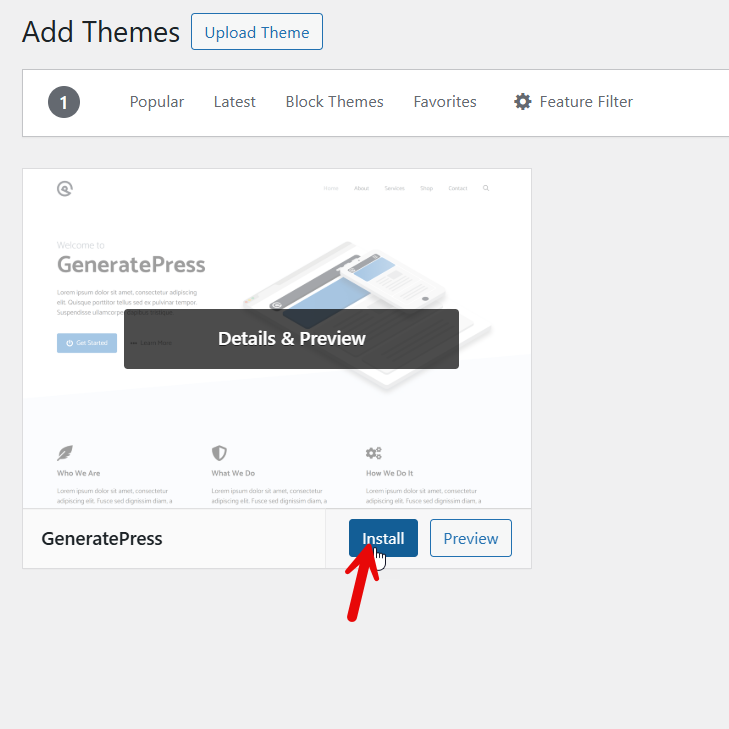Image resolution: width=729 pixels, height=729 pixels.
Task: Click the Get Started button in screenshot
Action: (x=87, y=343)
